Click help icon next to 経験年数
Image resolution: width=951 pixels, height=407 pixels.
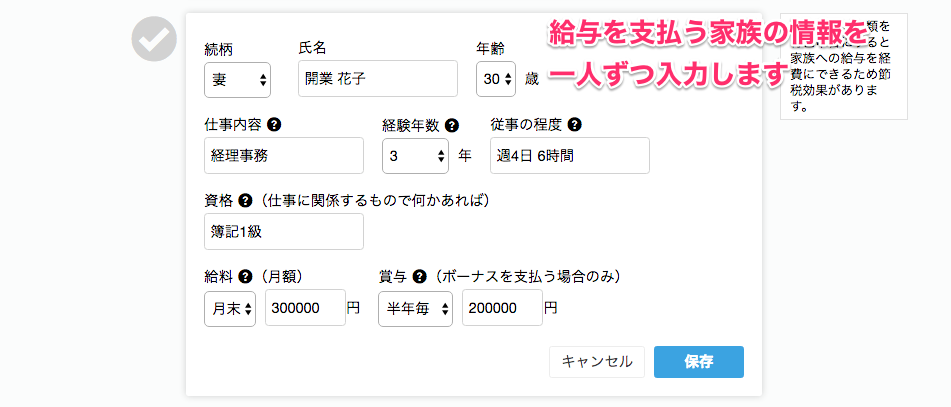pyautogui.click(x=452, y=126)
